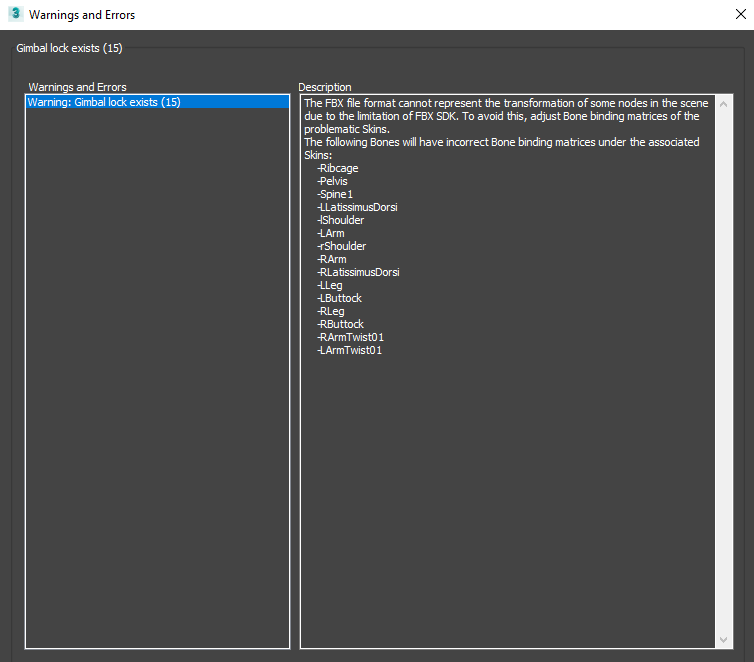Click the -lShoulder bone entry
754x662 pixels.
tap(340, 220)
